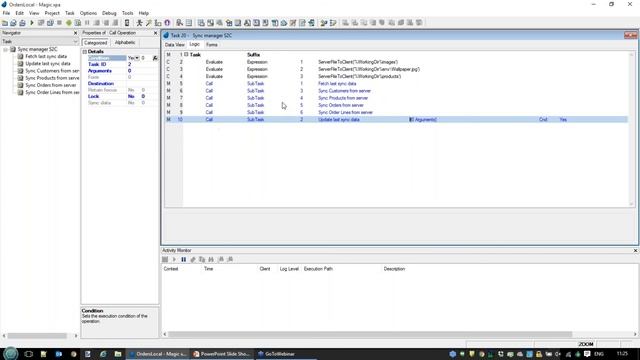
Task: Click the Task ID property row
Action: point(120,64)
